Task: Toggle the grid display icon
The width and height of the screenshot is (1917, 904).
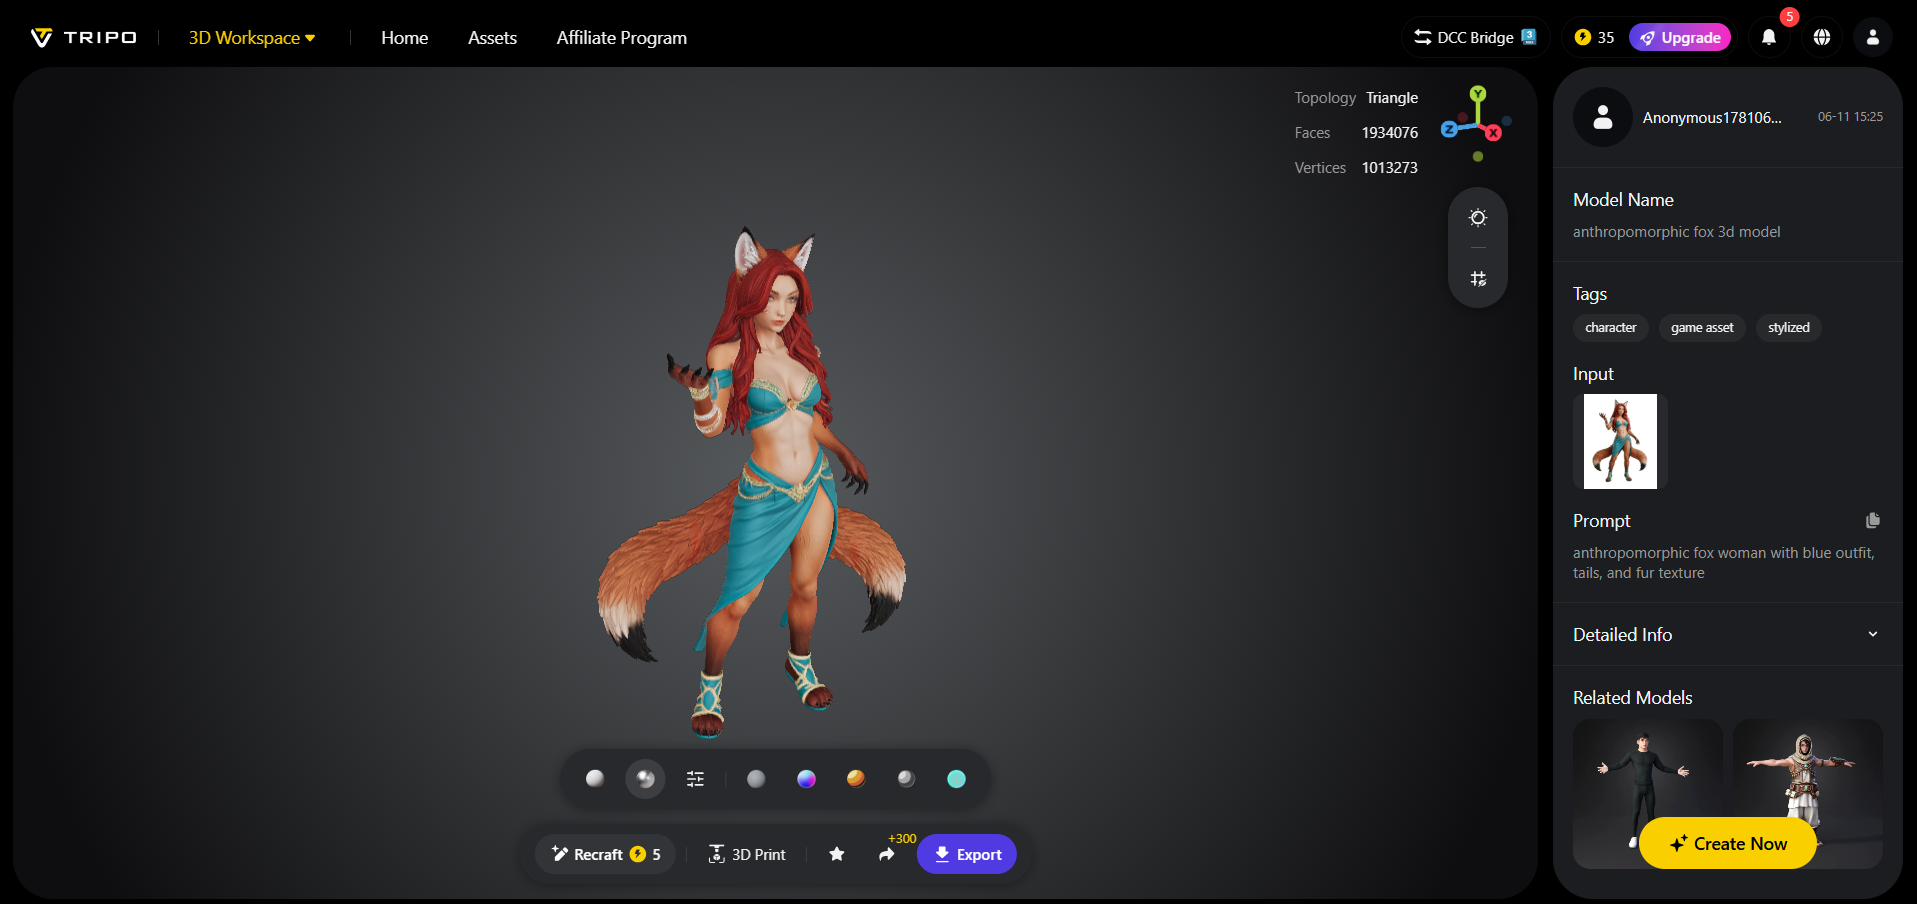Action: [1478, 279]
